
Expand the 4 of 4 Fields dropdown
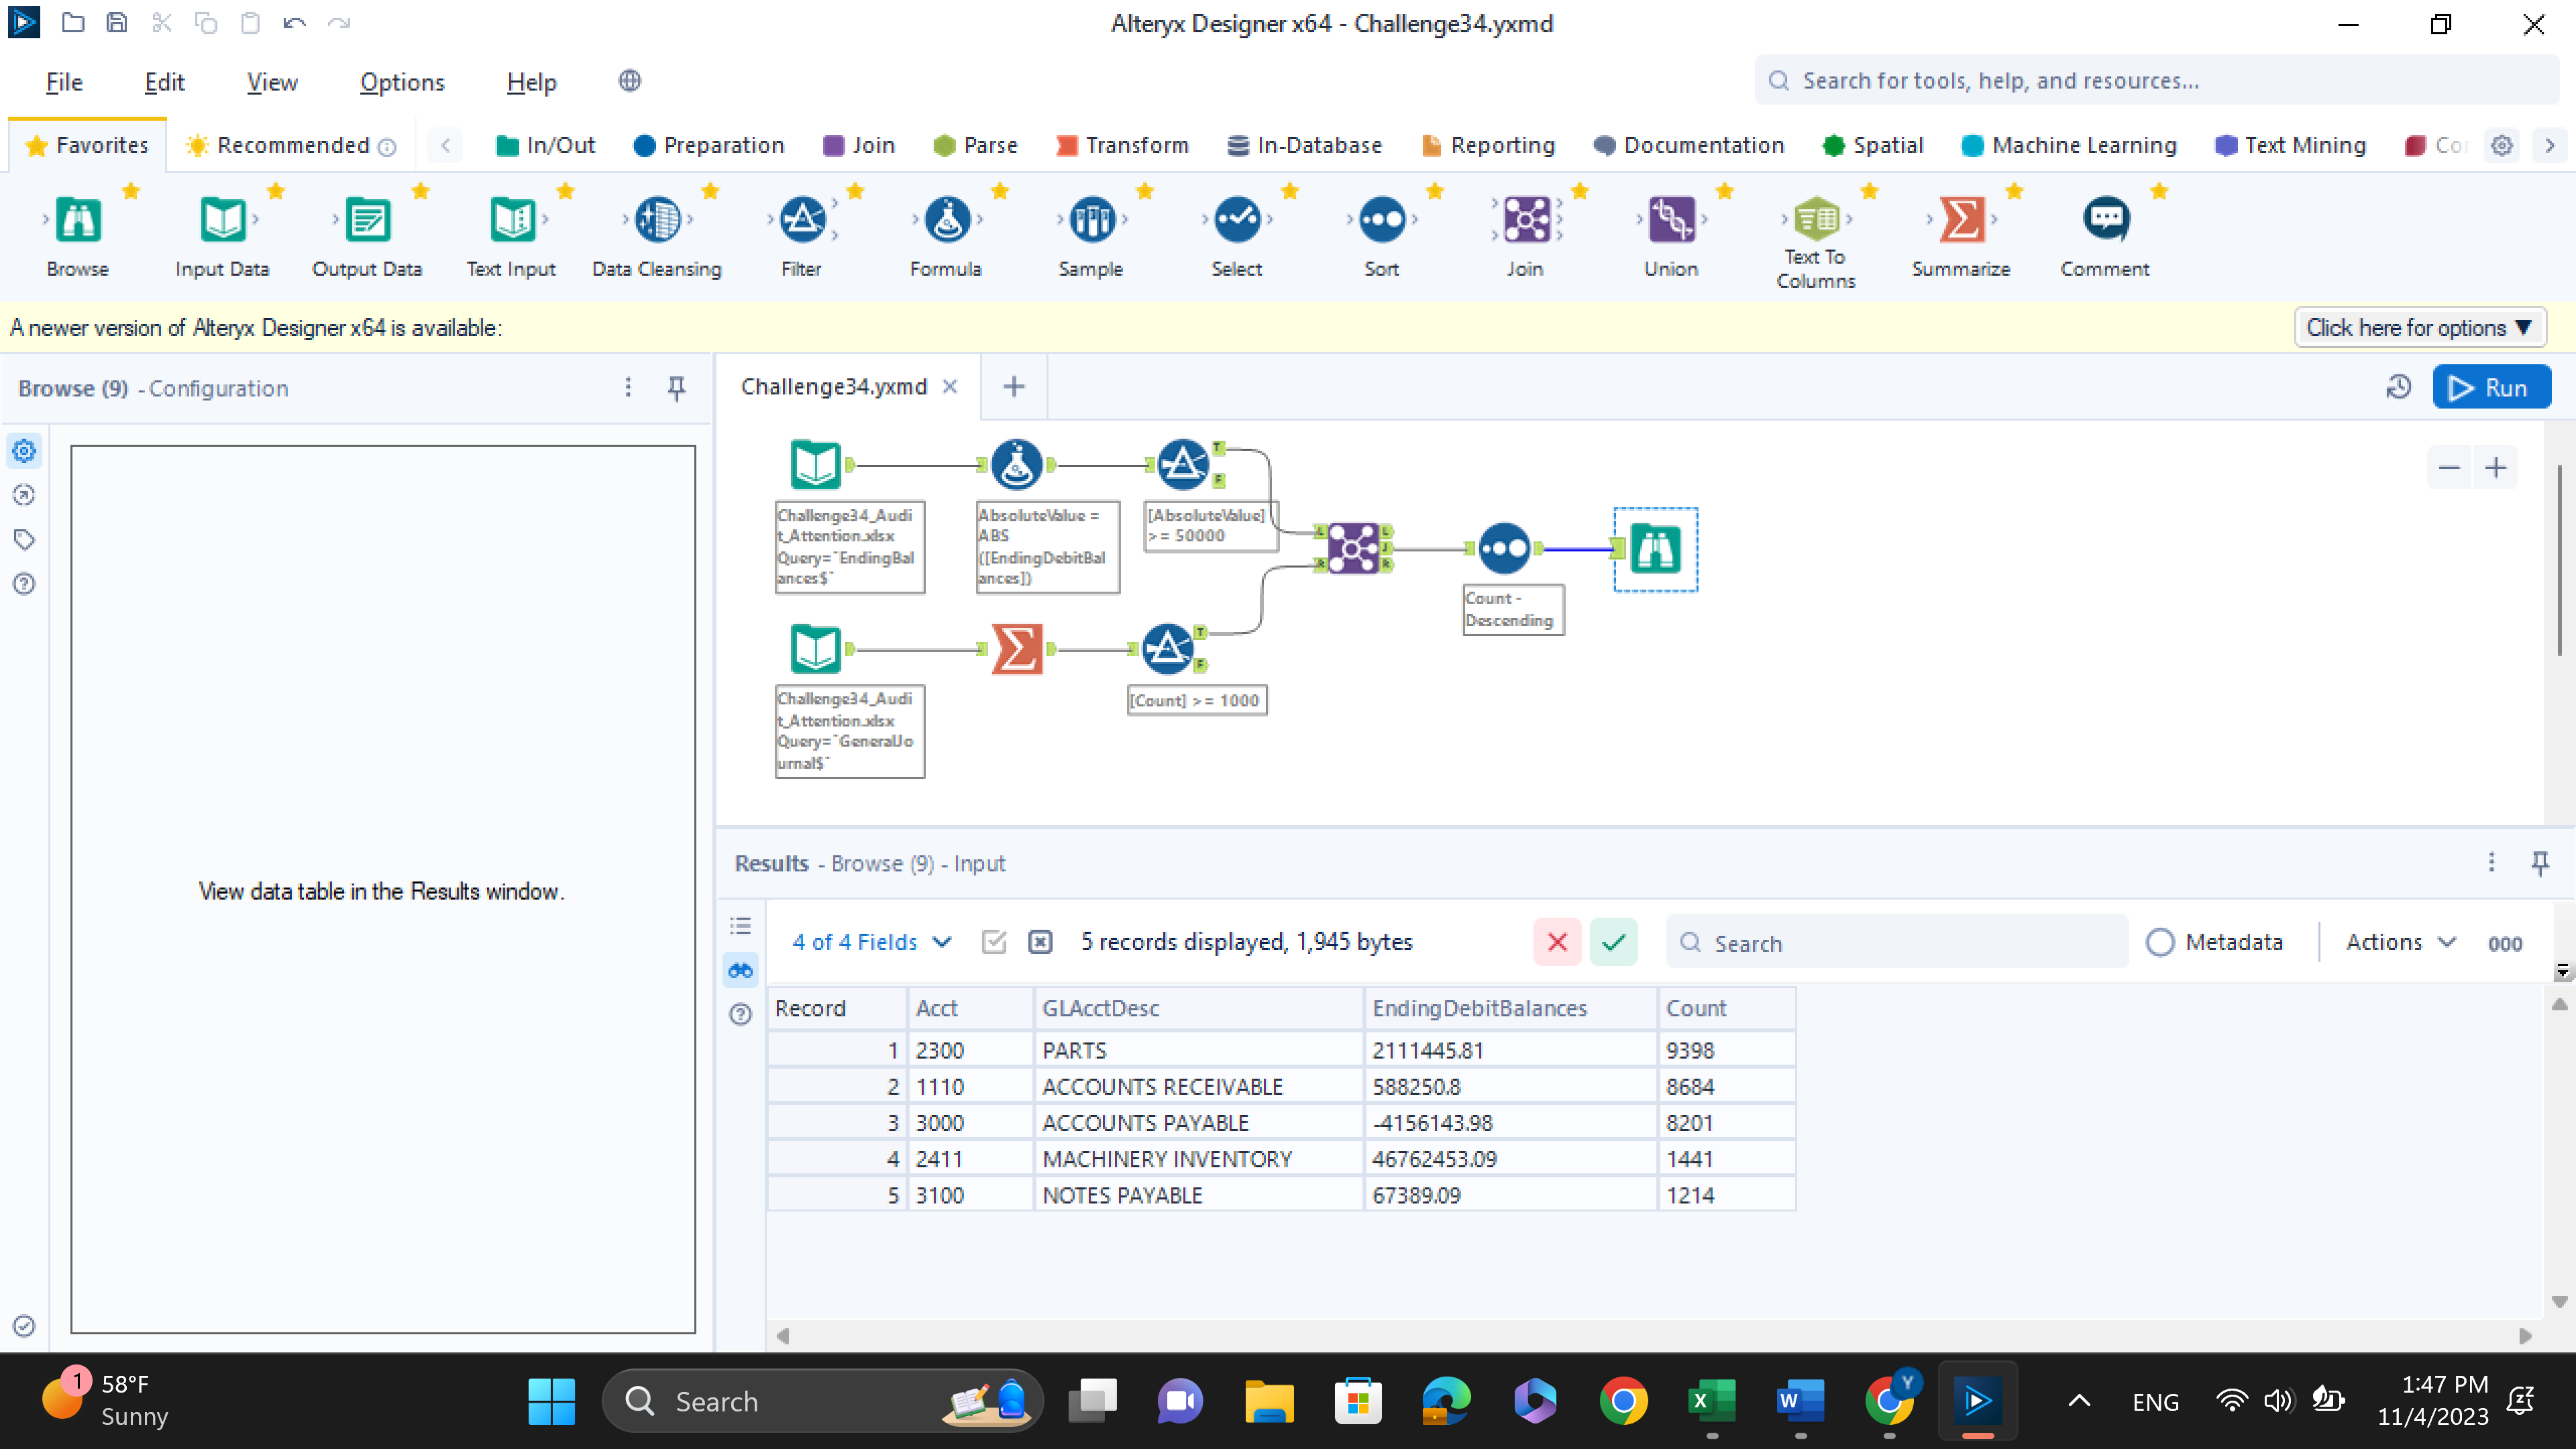871,942
